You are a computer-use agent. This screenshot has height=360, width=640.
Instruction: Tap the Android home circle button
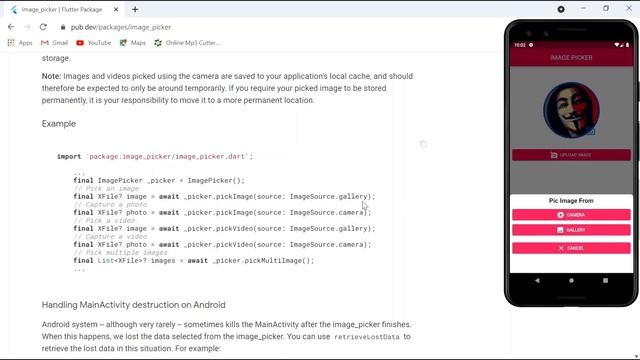tap(571, 280)
